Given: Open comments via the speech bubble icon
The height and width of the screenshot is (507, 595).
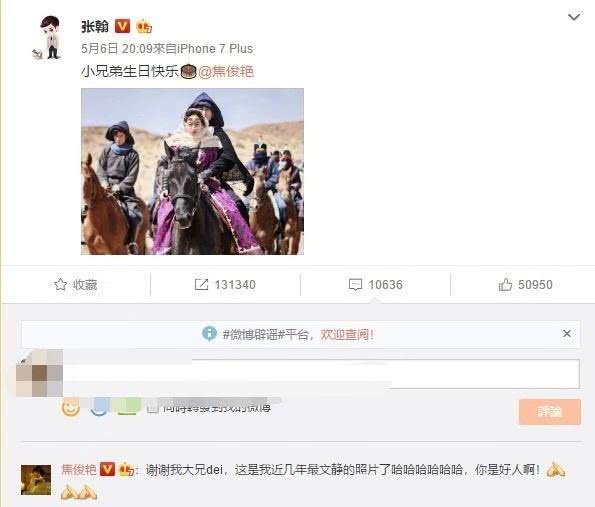Looking at the screenshot, I should pos(355,285).
